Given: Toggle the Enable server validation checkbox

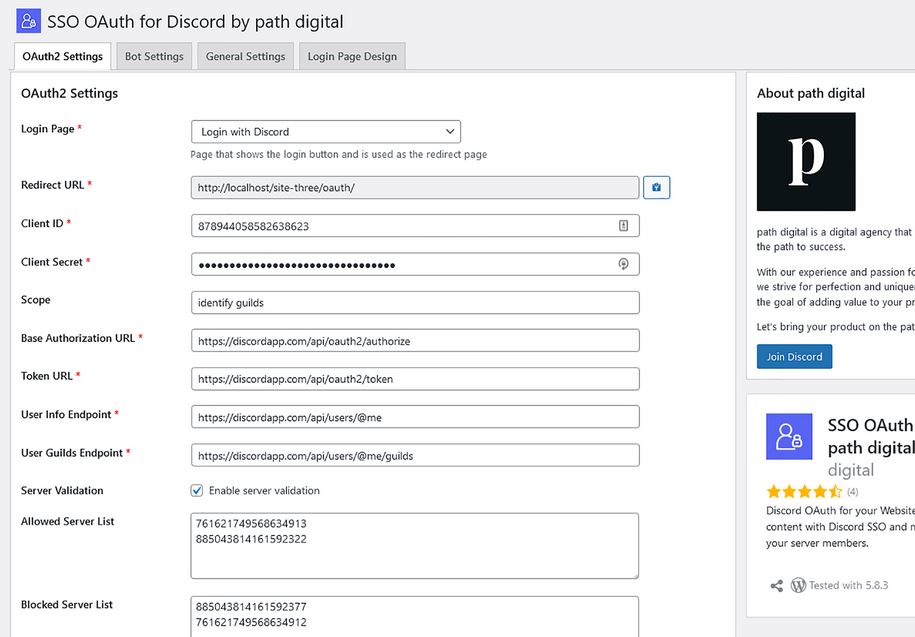Looking at the screenshot, I should [197, 491].
